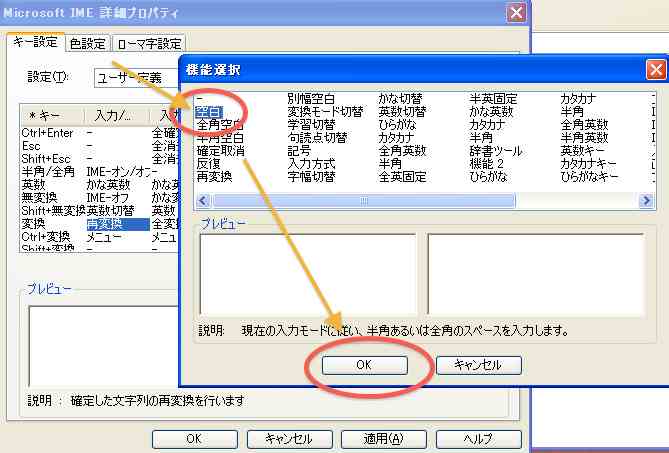669x453 pixels.
Task: Select 英数切替 in the 機能選択 function list
Action: tap(402, 112)
